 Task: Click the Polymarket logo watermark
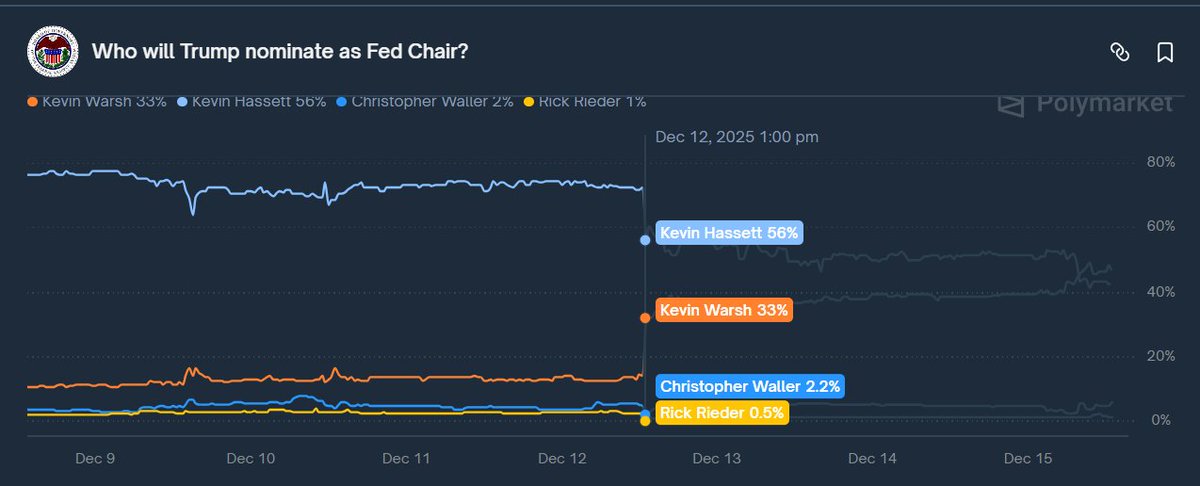1084,103
